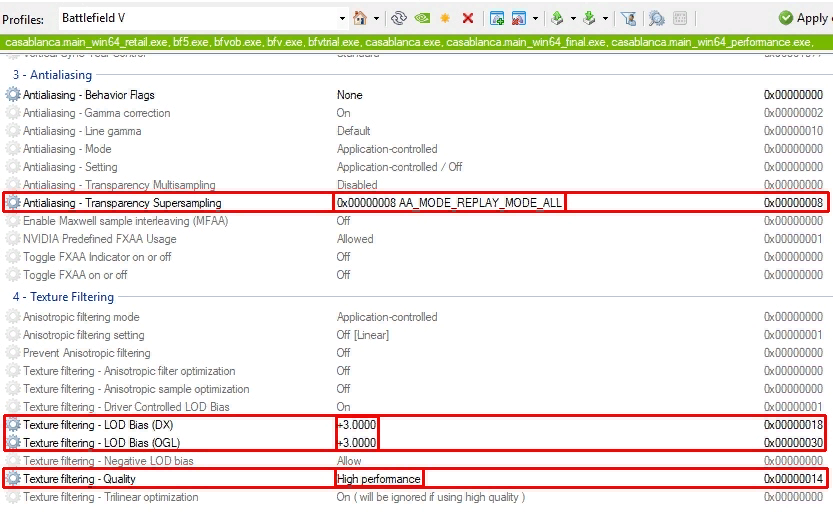Click the gear icon of Antialiasing - Transparency Supersampling
833x512 pixels.
coord(13,203)
